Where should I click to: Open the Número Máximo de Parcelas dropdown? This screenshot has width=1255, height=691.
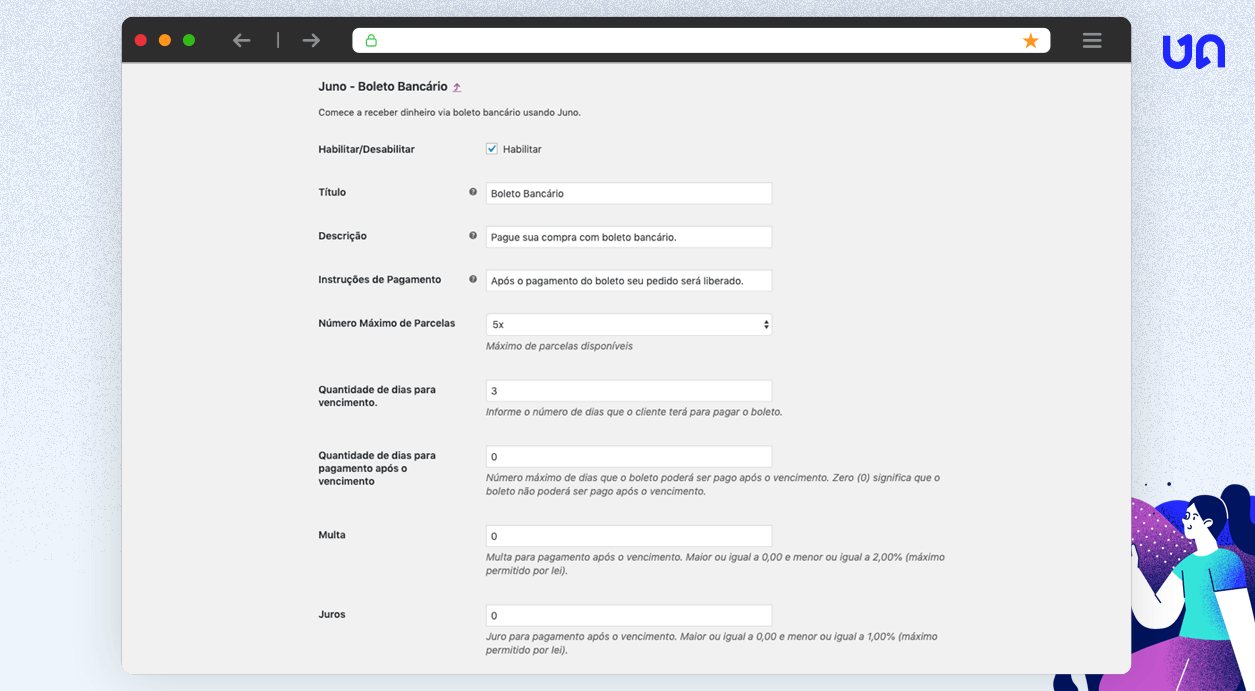coord(629,325)
